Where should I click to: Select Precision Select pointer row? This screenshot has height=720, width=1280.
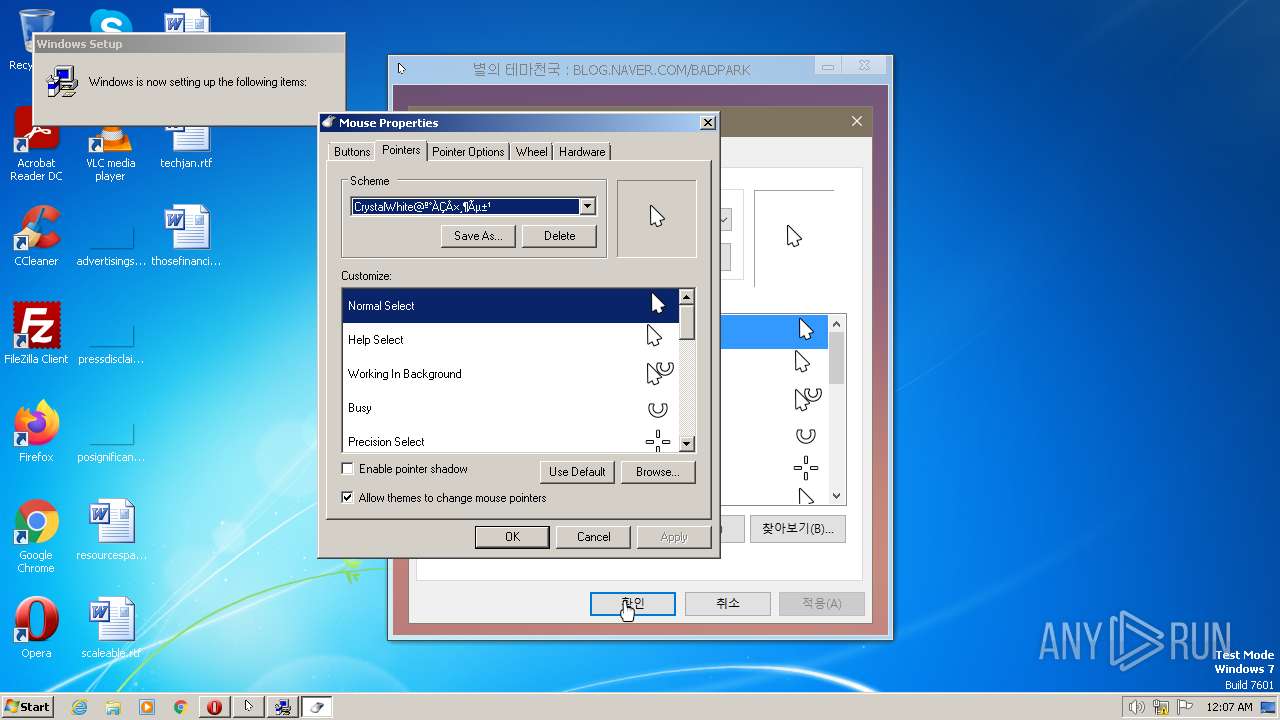510,439
